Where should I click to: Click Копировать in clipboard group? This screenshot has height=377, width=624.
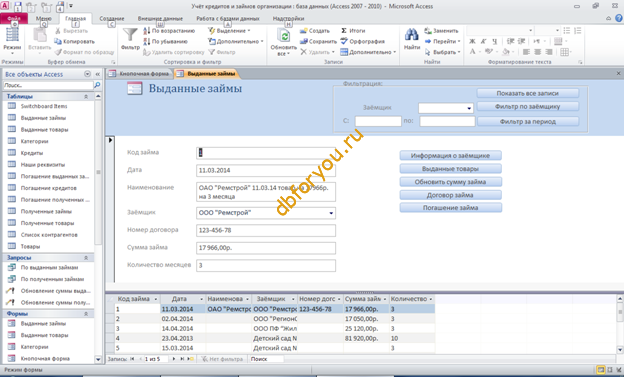coord(74,41)
